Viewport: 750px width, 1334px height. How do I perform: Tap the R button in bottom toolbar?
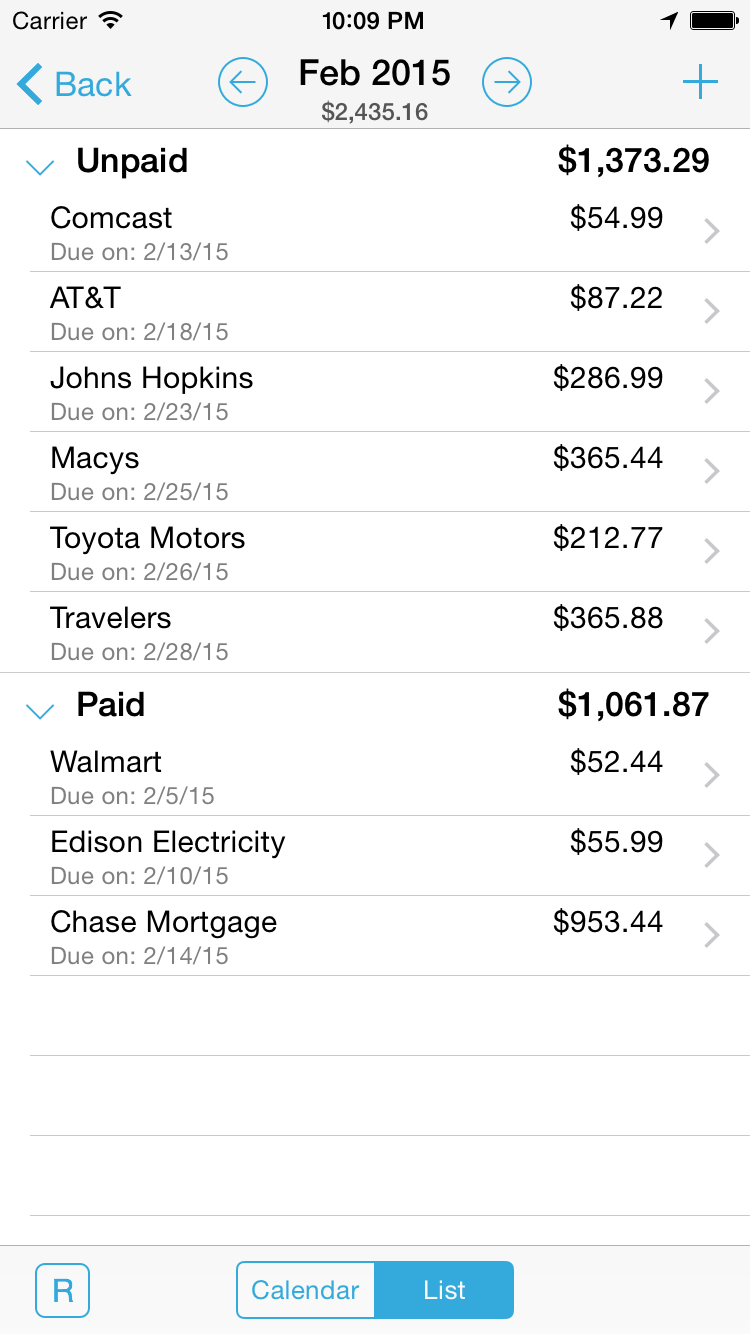[x=62, y=1290]
